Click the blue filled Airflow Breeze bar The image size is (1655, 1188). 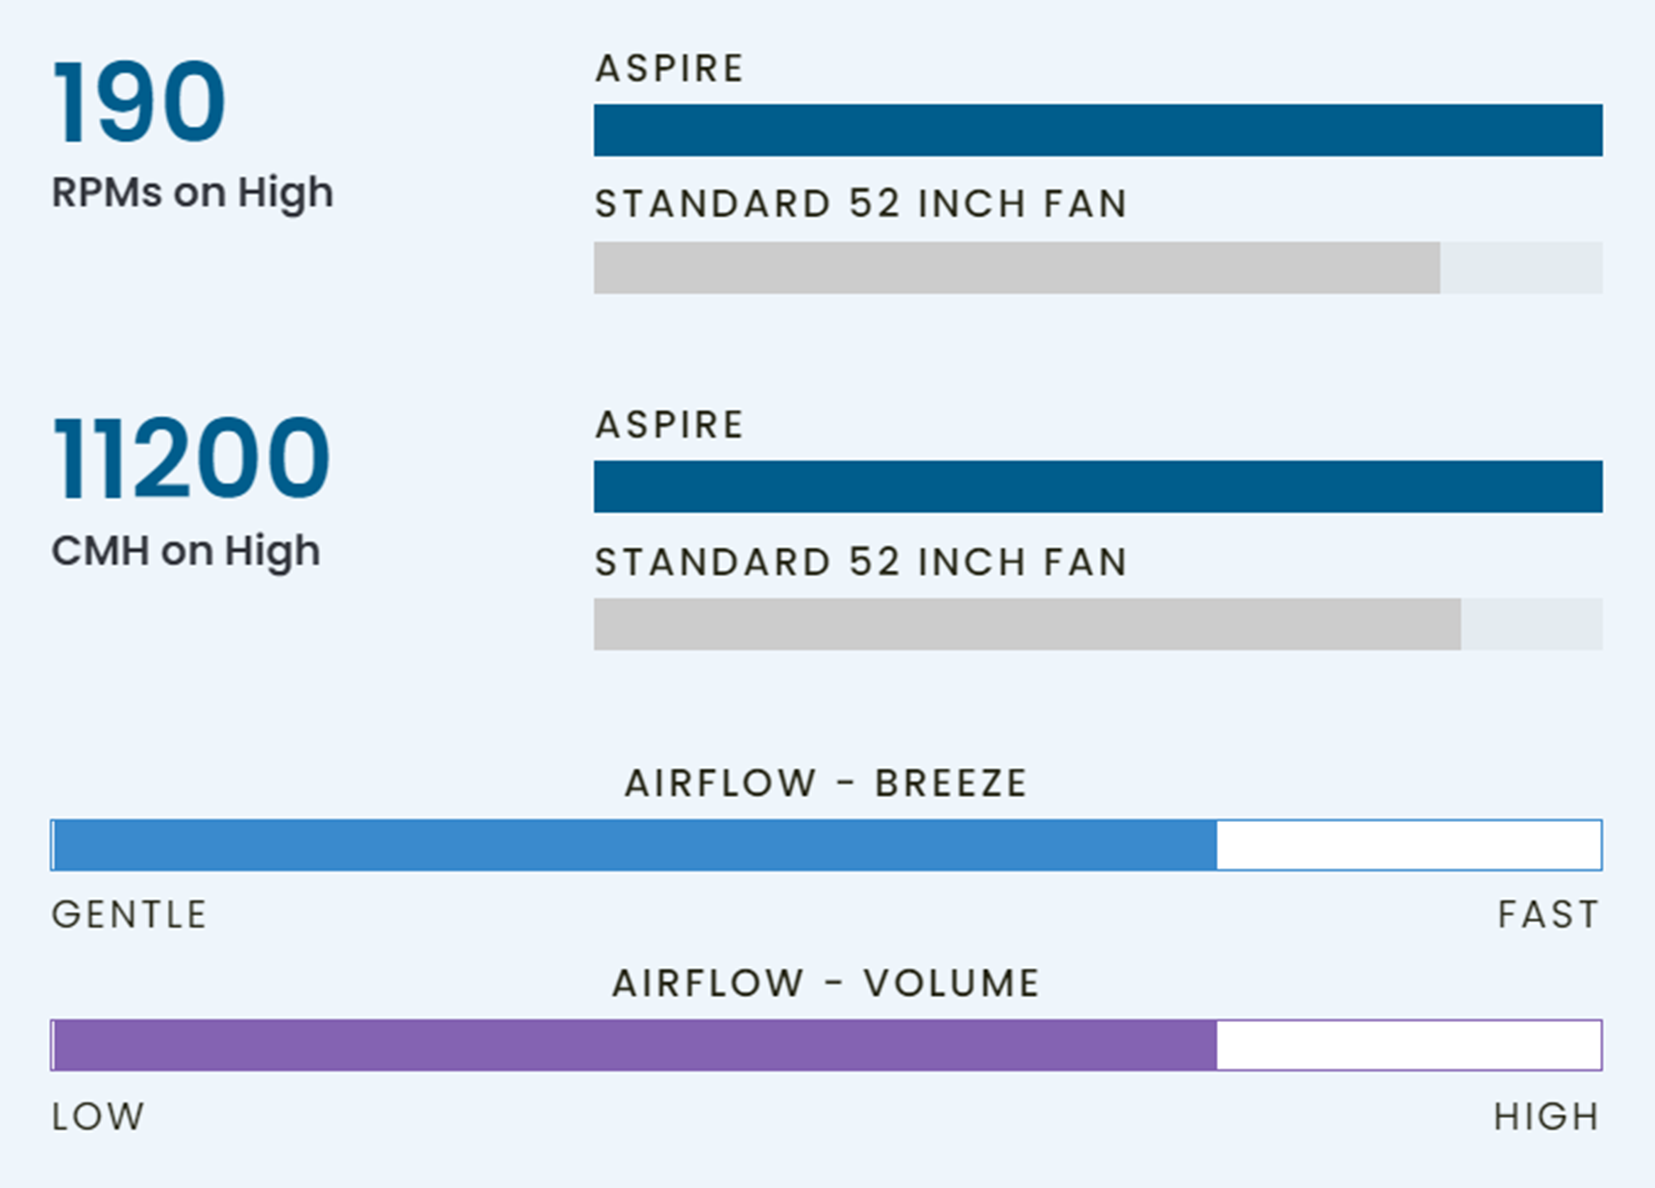point(635,845)
